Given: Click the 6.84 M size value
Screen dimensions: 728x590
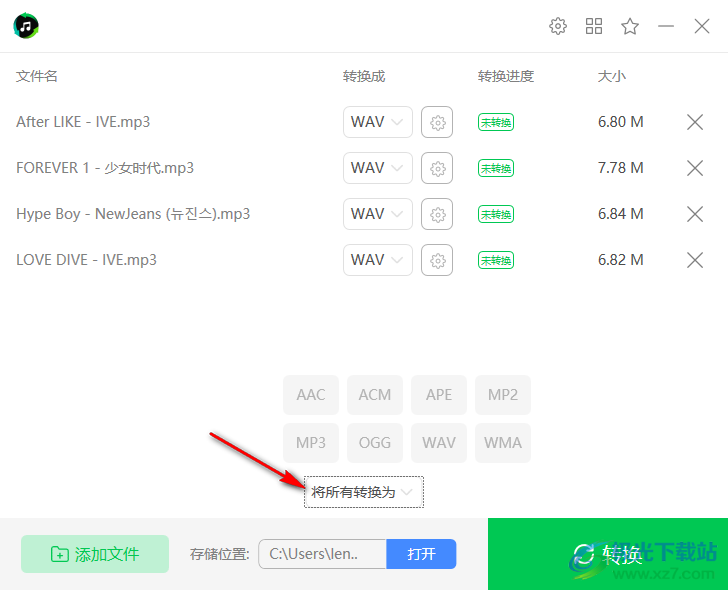Looking at the screenshot, I should (621, 214).
